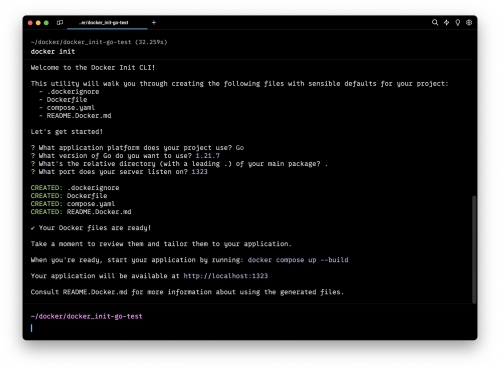Click '- README.Docker.md' in the file list
The width and height of the screenshot is (500, 370).
pos(75,116)
